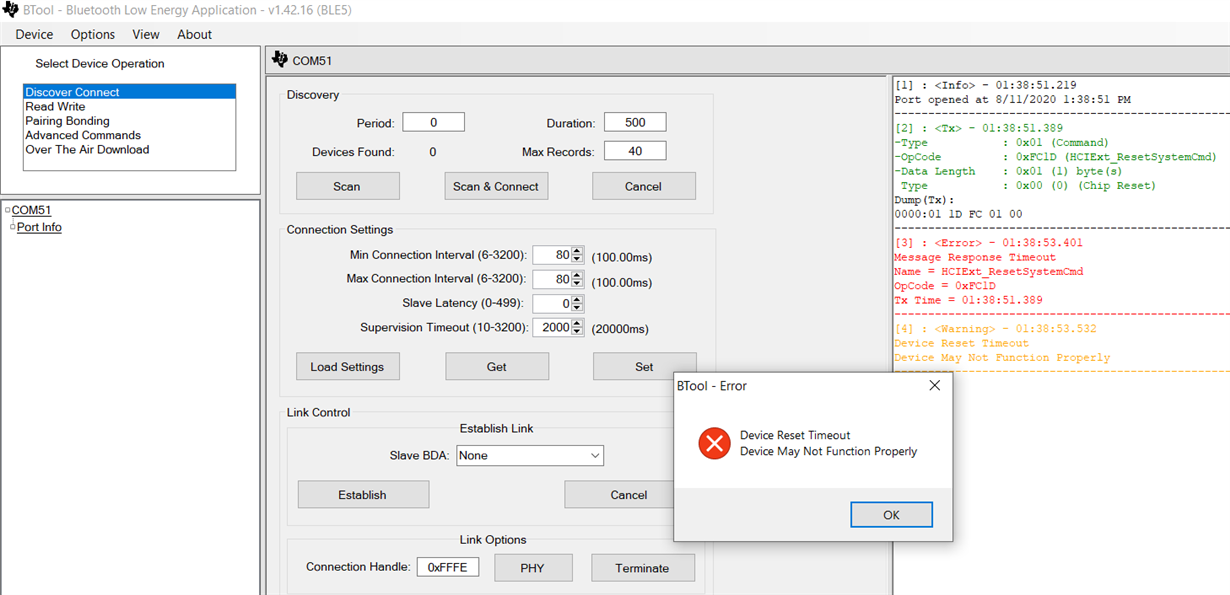Image resolution: width=1230 pixels, height=595 pixels.
Task: Click the '0000:01 1D FC 01 00' log line
Action: tap(958, 214)
